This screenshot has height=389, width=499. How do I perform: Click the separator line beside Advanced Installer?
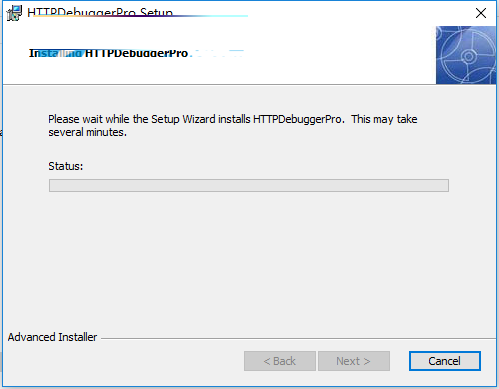tap(298, 339)
